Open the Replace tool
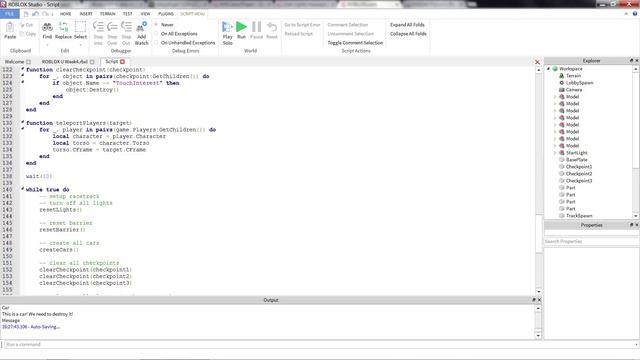Screen dimensions: 640x360 pos(63,30)
